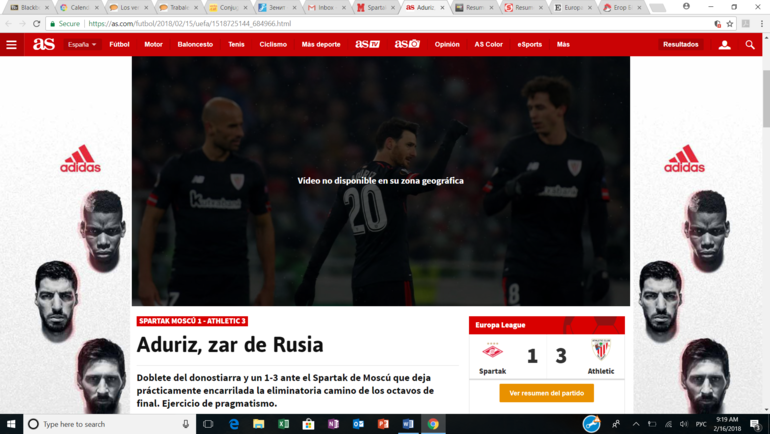Image resolution: width=770 pixels, height=434 pixels.
Task: Open Más deporte menu item
Action: tap(321, 44)
